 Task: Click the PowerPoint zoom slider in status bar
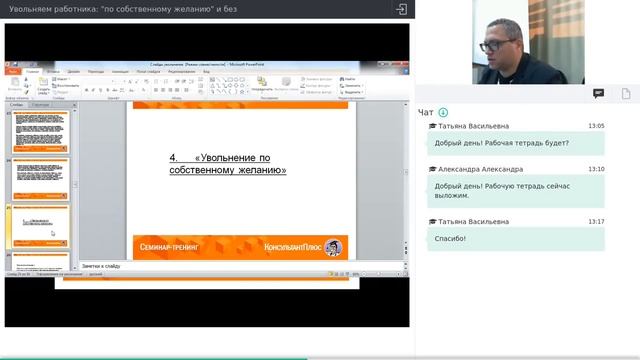coord(380,274)
